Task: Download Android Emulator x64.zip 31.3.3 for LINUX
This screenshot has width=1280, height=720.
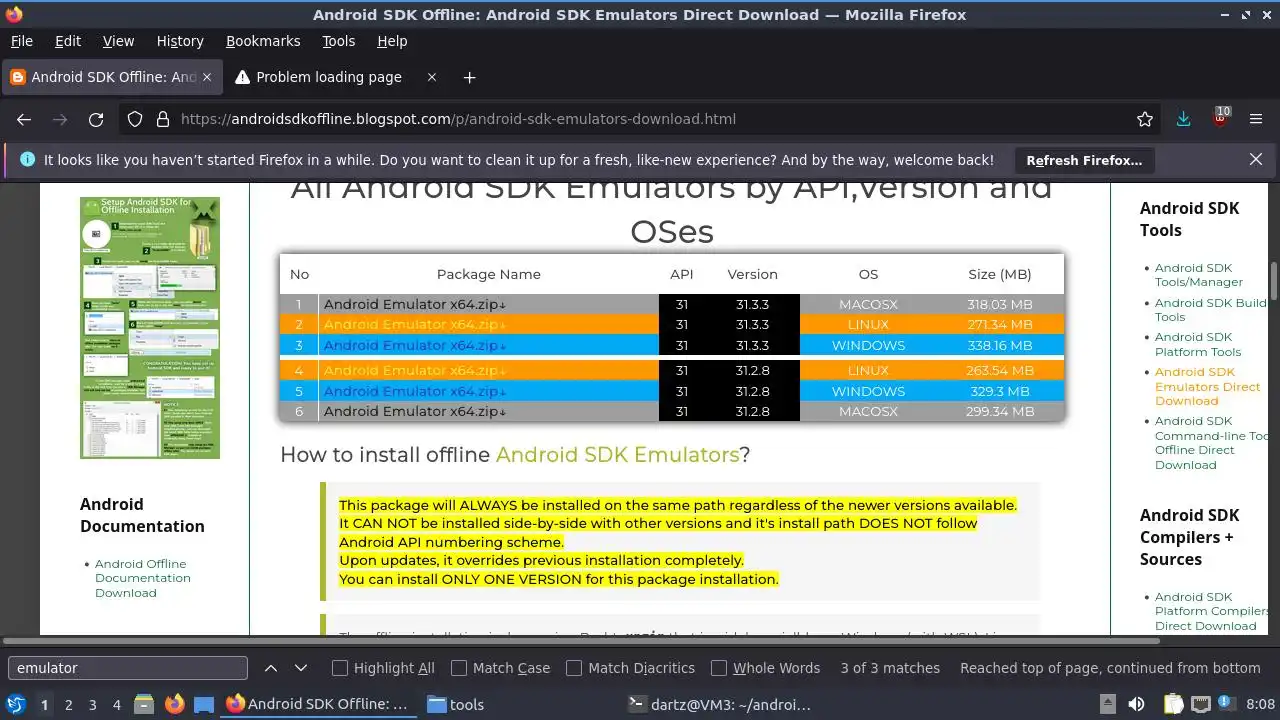Action: pyautogui.click(x=415, y=325)
